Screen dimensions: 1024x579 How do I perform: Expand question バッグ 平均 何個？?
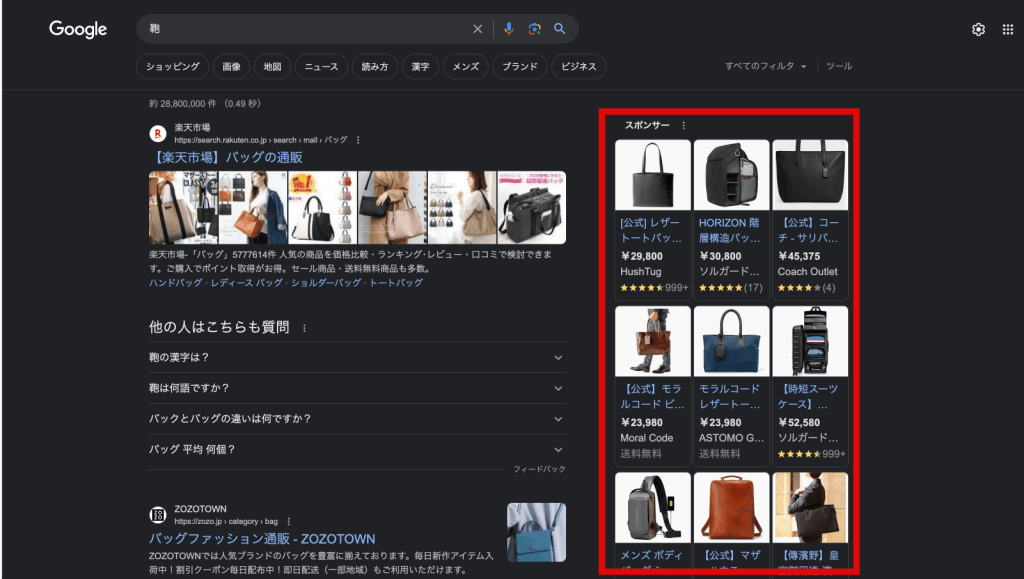357,450
